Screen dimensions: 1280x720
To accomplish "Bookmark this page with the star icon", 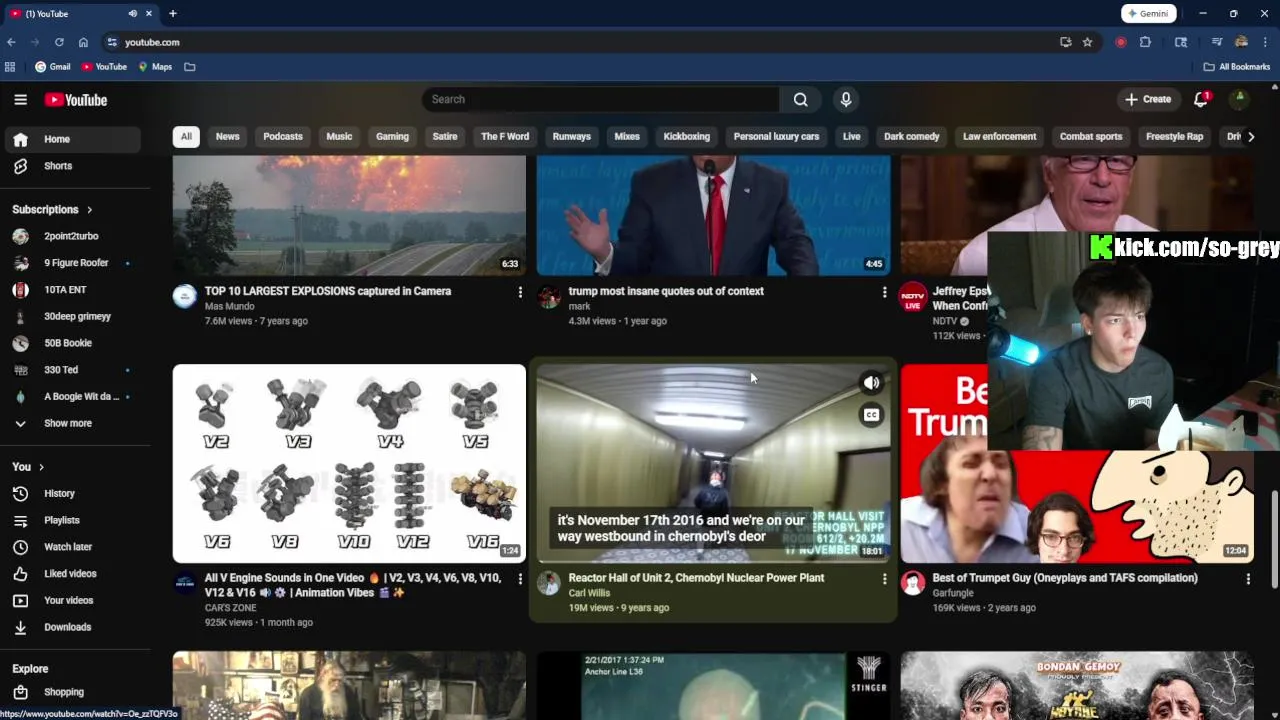I will coord(1087,42).
